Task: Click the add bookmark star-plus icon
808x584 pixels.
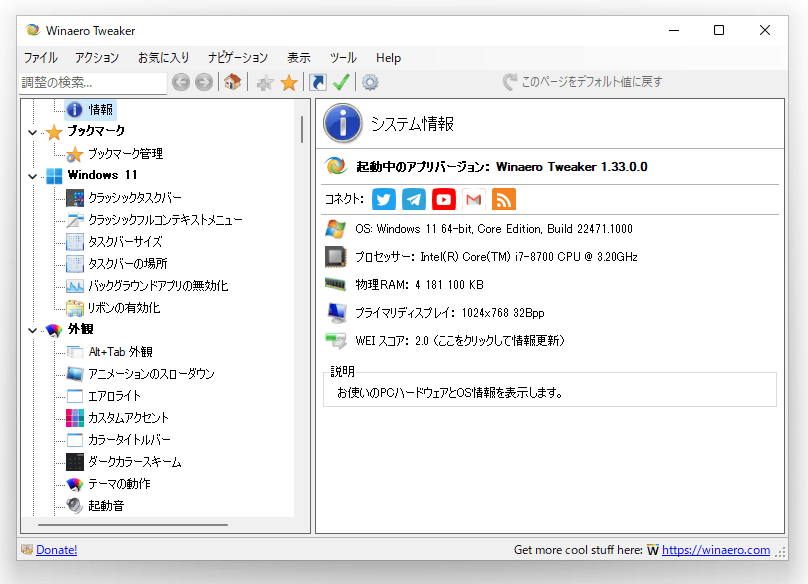Action: coord(265,82)
